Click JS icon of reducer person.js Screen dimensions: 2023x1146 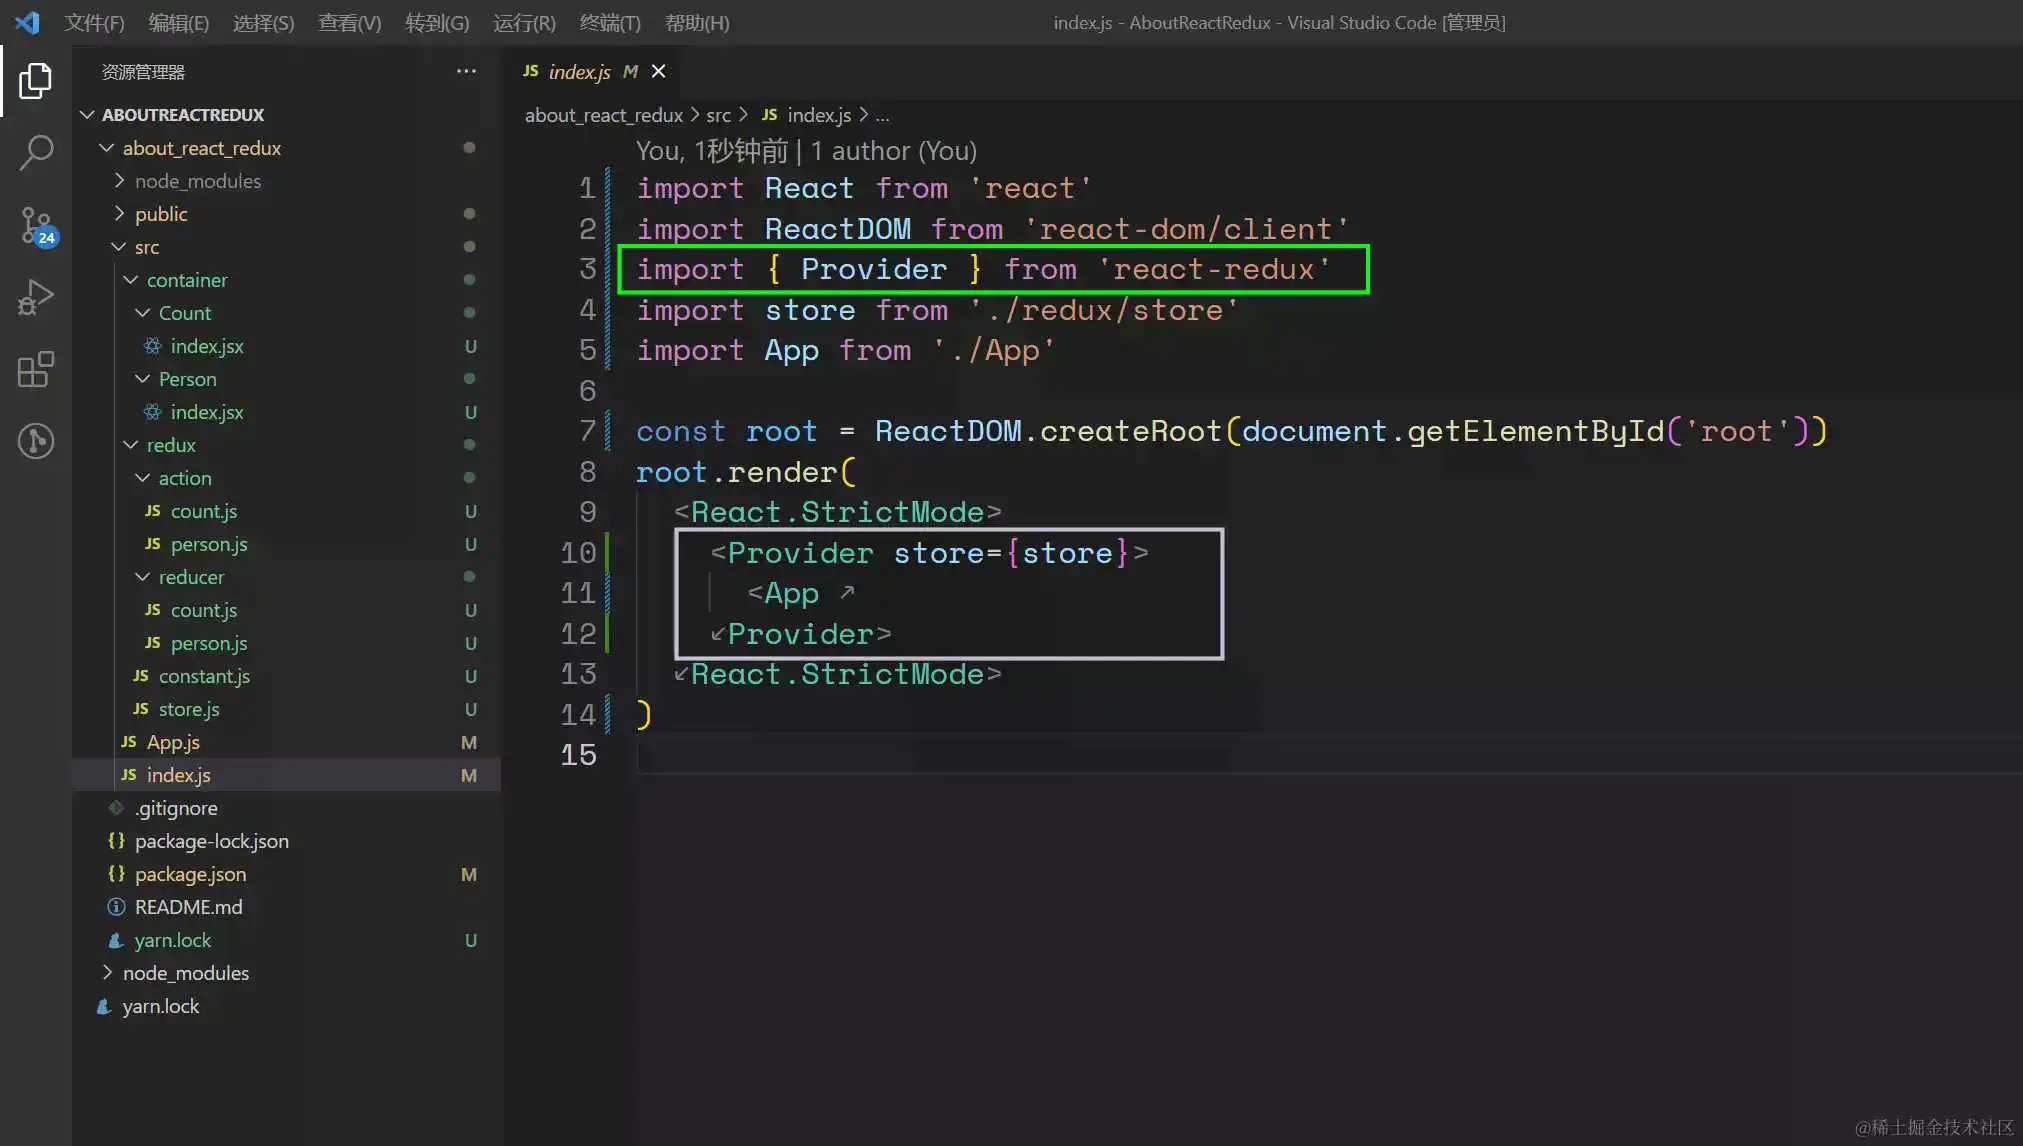pos(153,643)
